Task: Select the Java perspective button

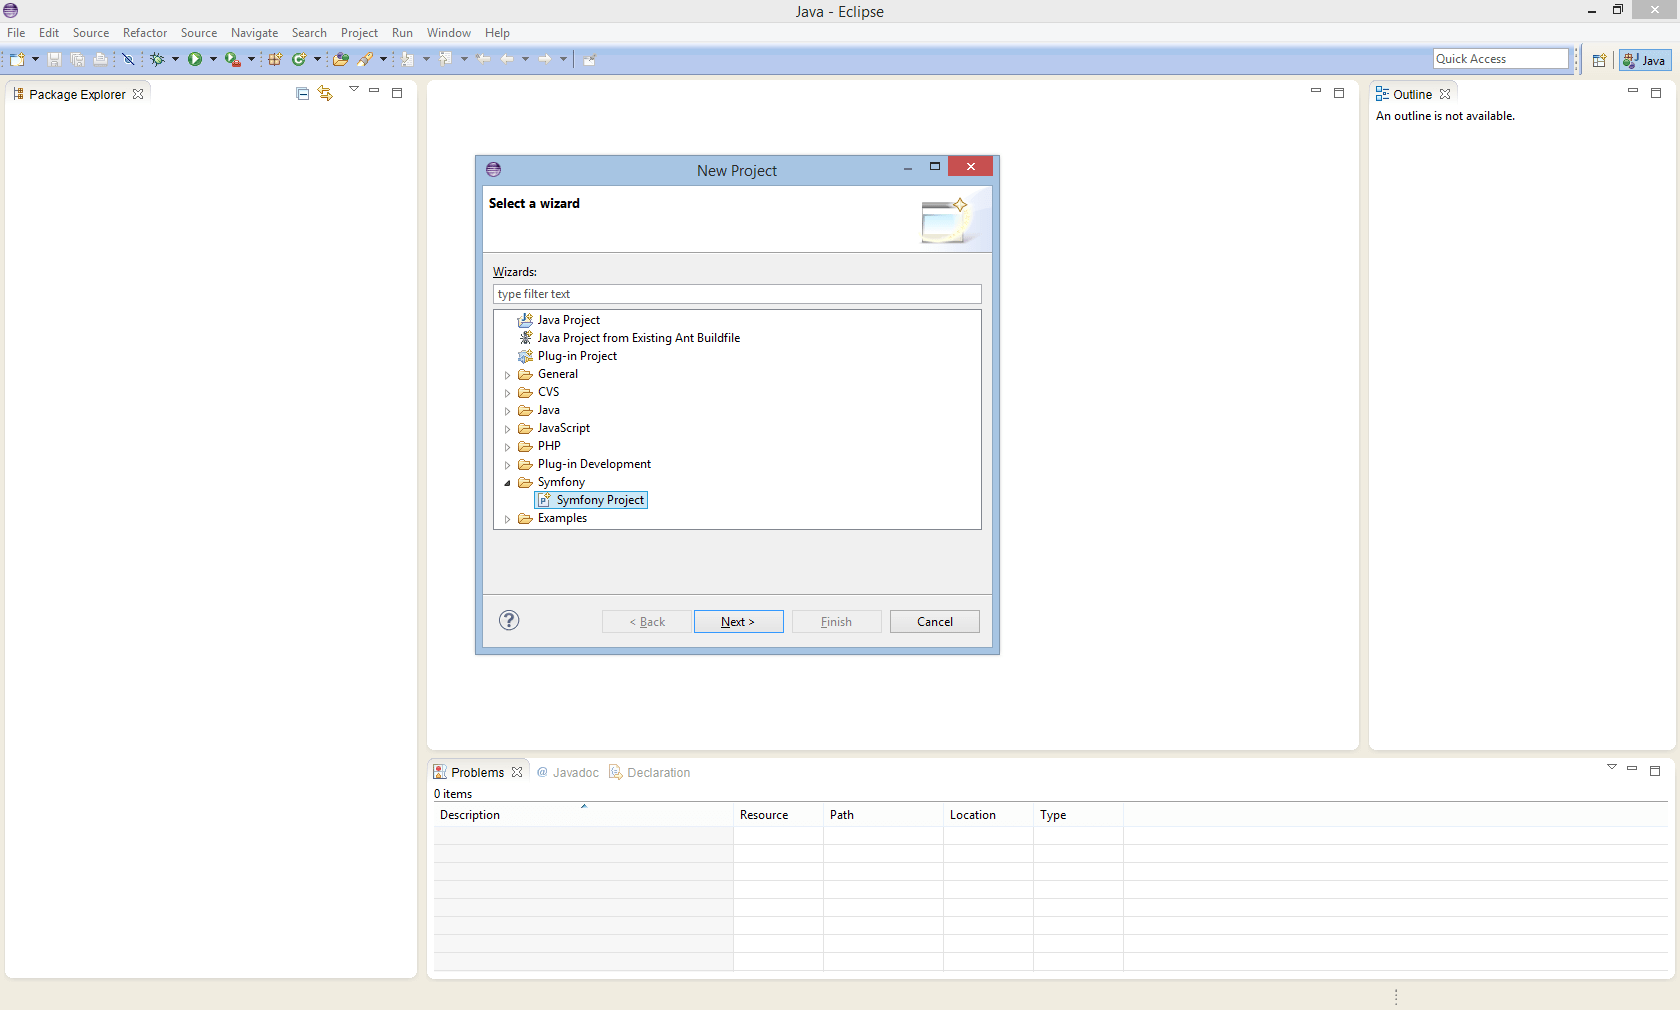Action: 1645,60
